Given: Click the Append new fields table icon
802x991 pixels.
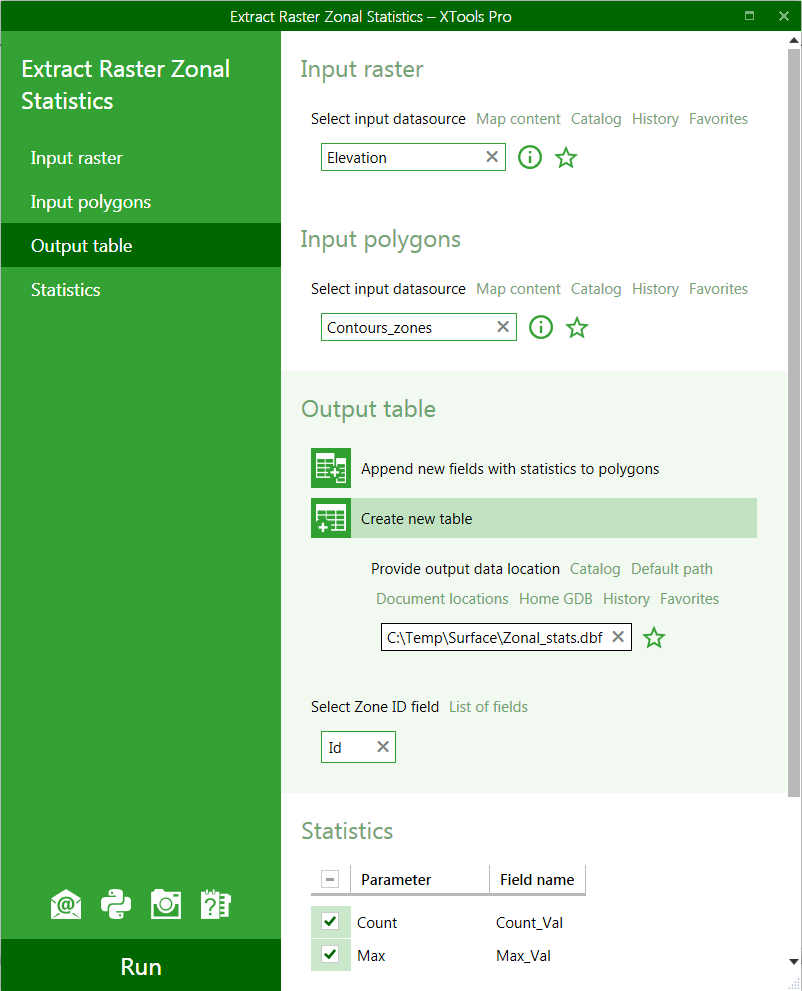Looking at the screenshot, I should (331, 468).
